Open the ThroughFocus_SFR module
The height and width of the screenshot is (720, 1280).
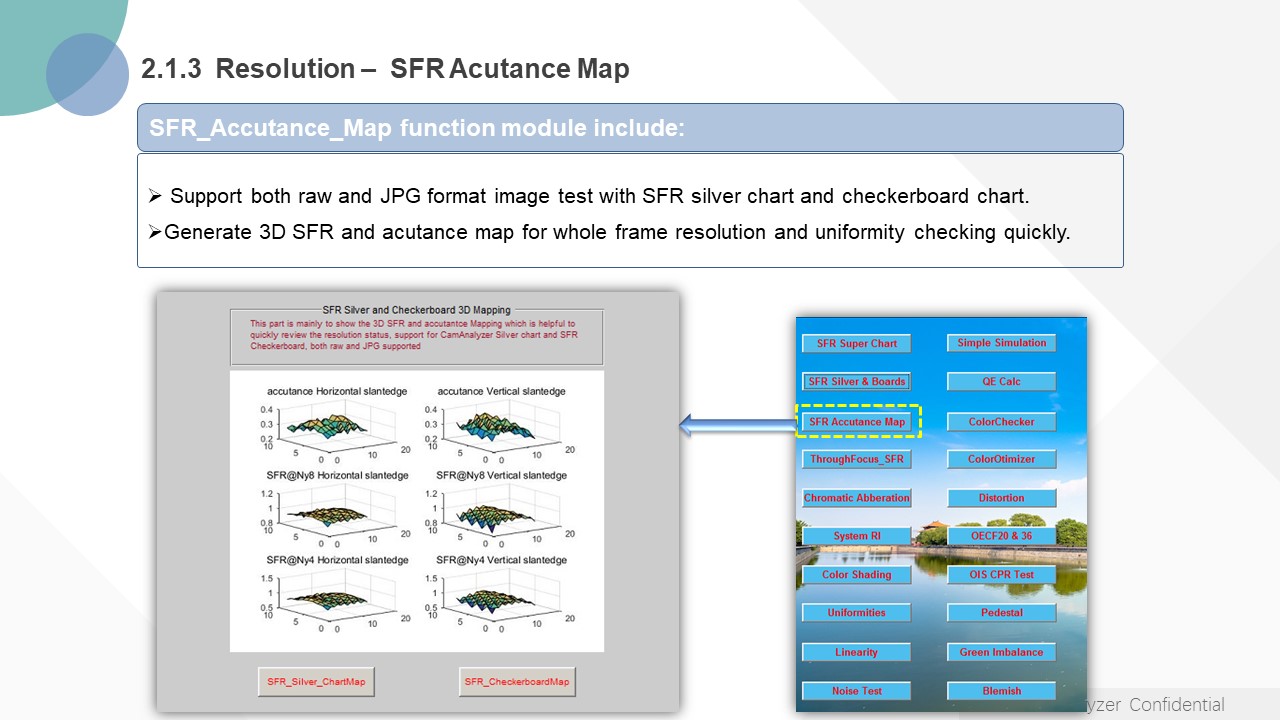(x=857, y=459)
